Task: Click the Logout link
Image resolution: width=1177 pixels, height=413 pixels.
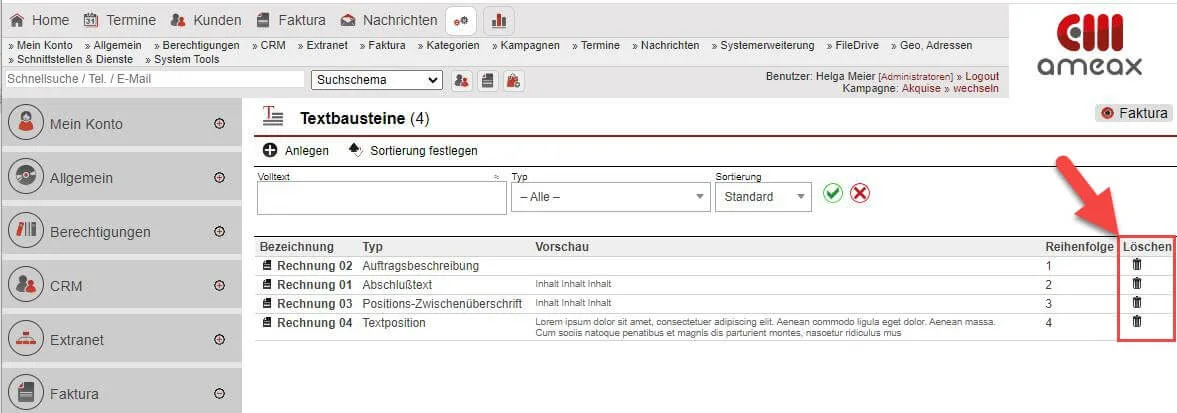Action: click(981, 76)
